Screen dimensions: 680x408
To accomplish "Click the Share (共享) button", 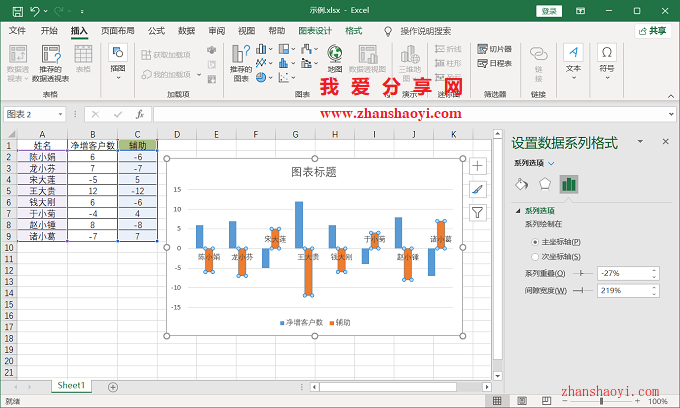I will [653, 31].
